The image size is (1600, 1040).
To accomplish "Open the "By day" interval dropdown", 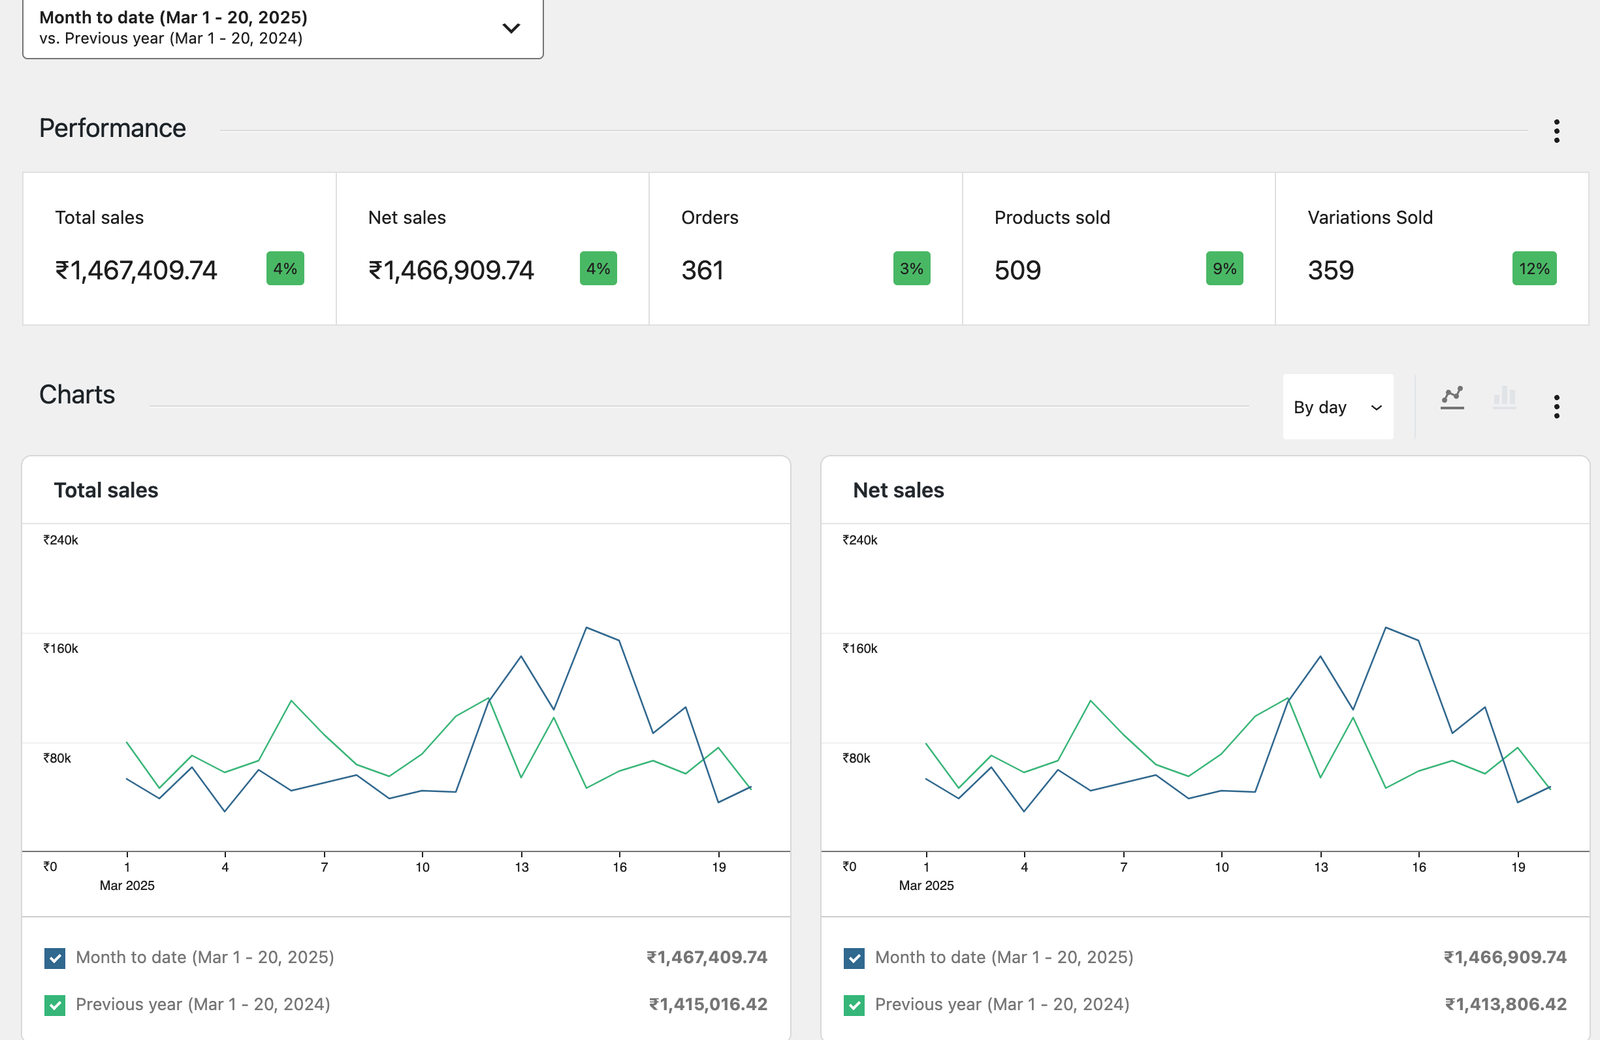I will [1338, 407].
